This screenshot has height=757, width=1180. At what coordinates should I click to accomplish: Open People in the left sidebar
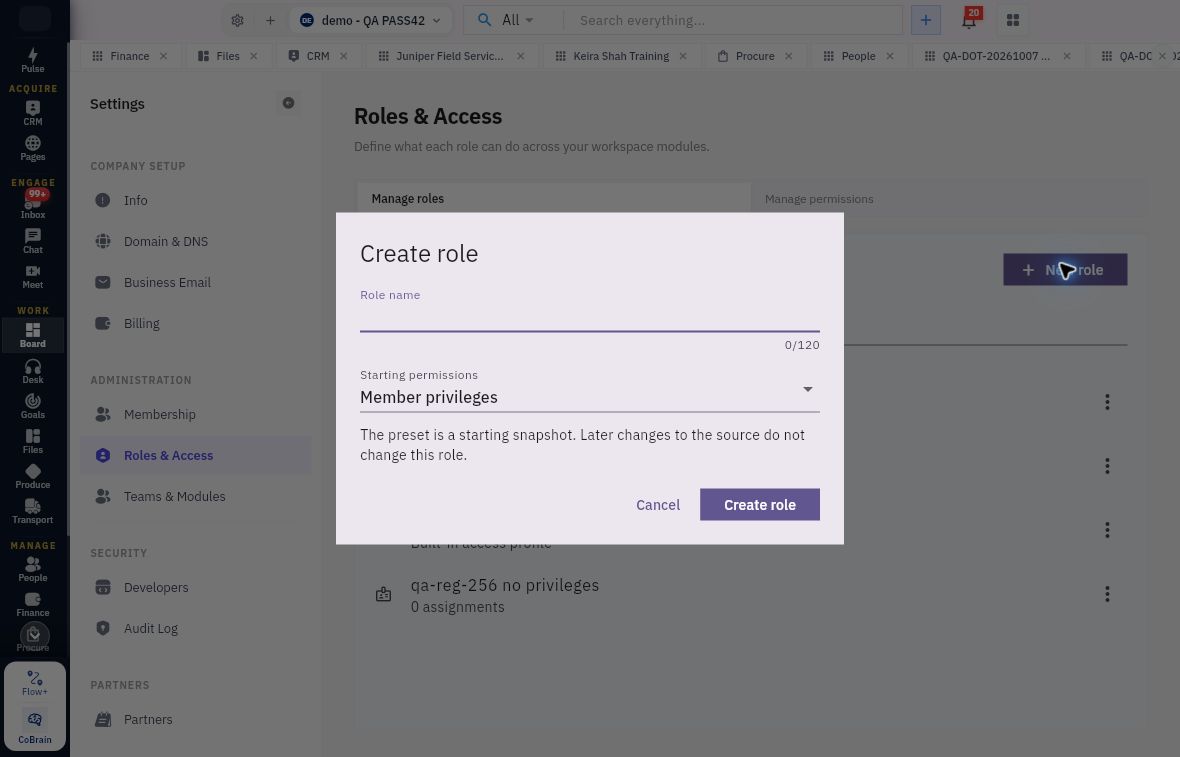(32, 569)
